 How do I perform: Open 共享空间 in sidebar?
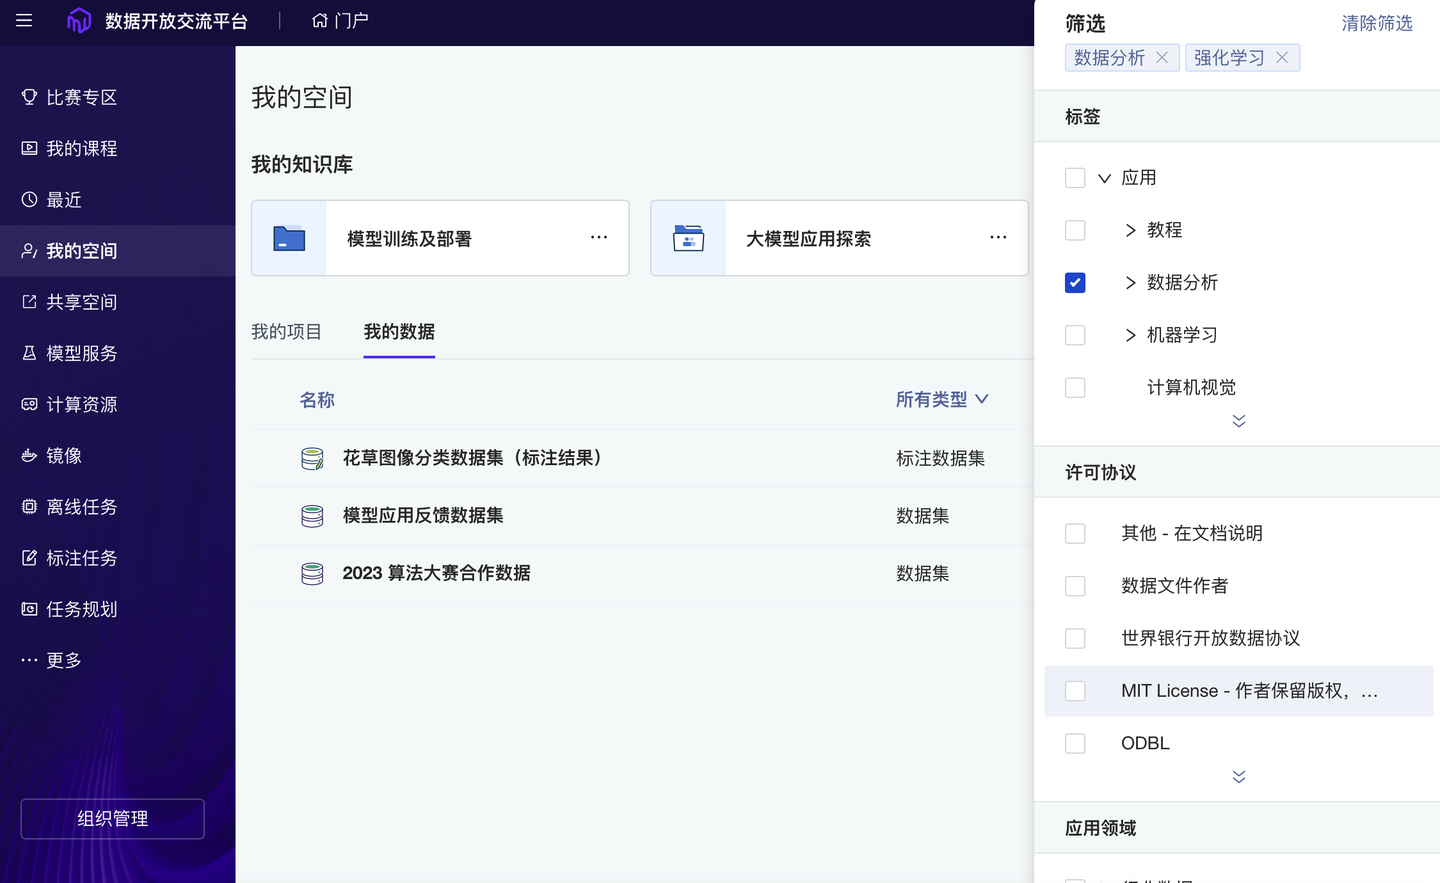82,301
